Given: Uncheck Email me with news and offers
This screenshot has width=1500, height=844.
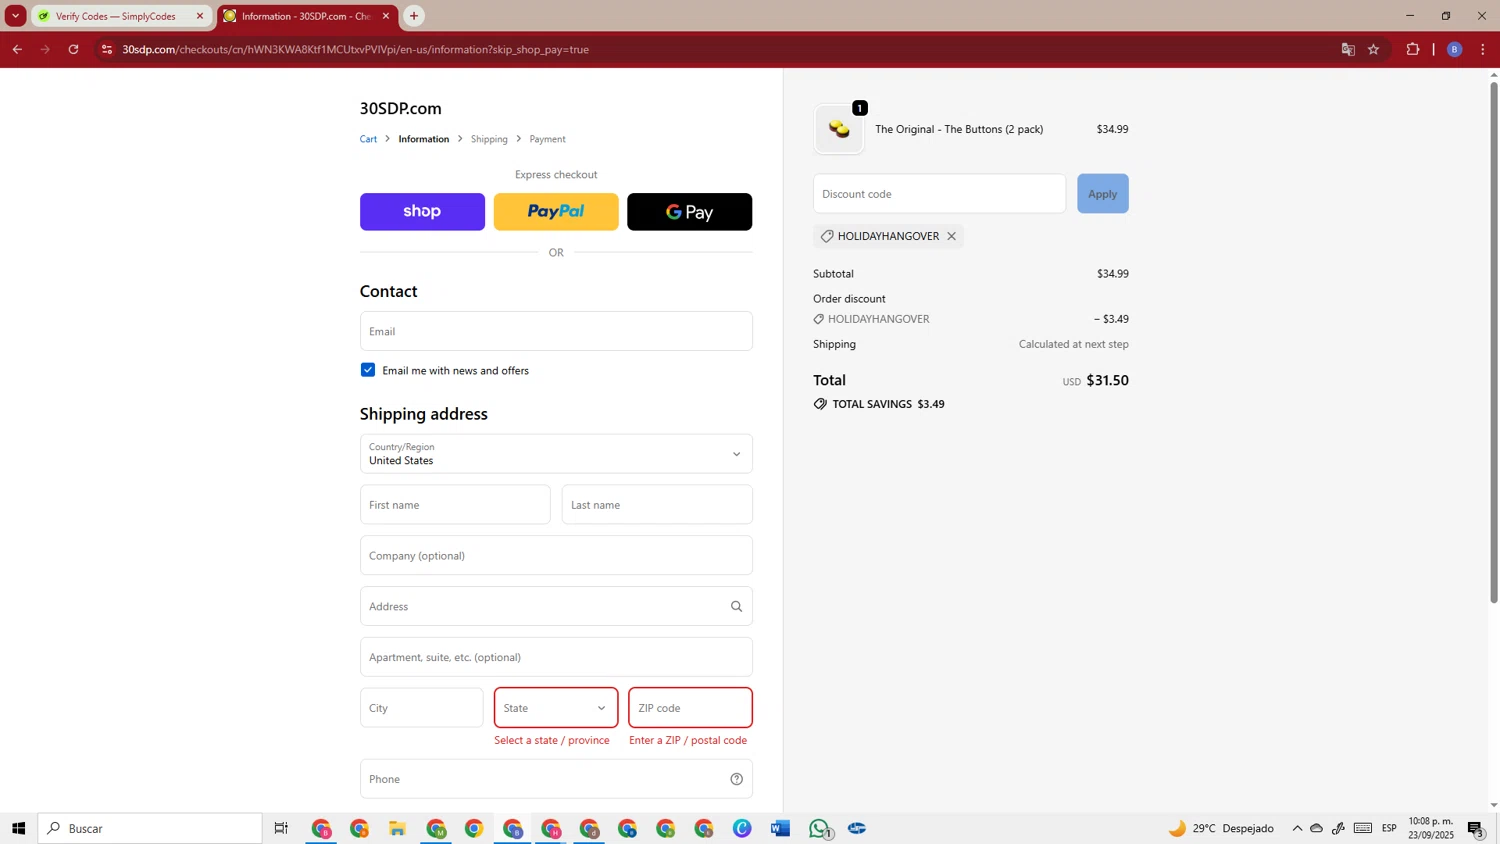Looking at the screenshot, I should (368, 370).
